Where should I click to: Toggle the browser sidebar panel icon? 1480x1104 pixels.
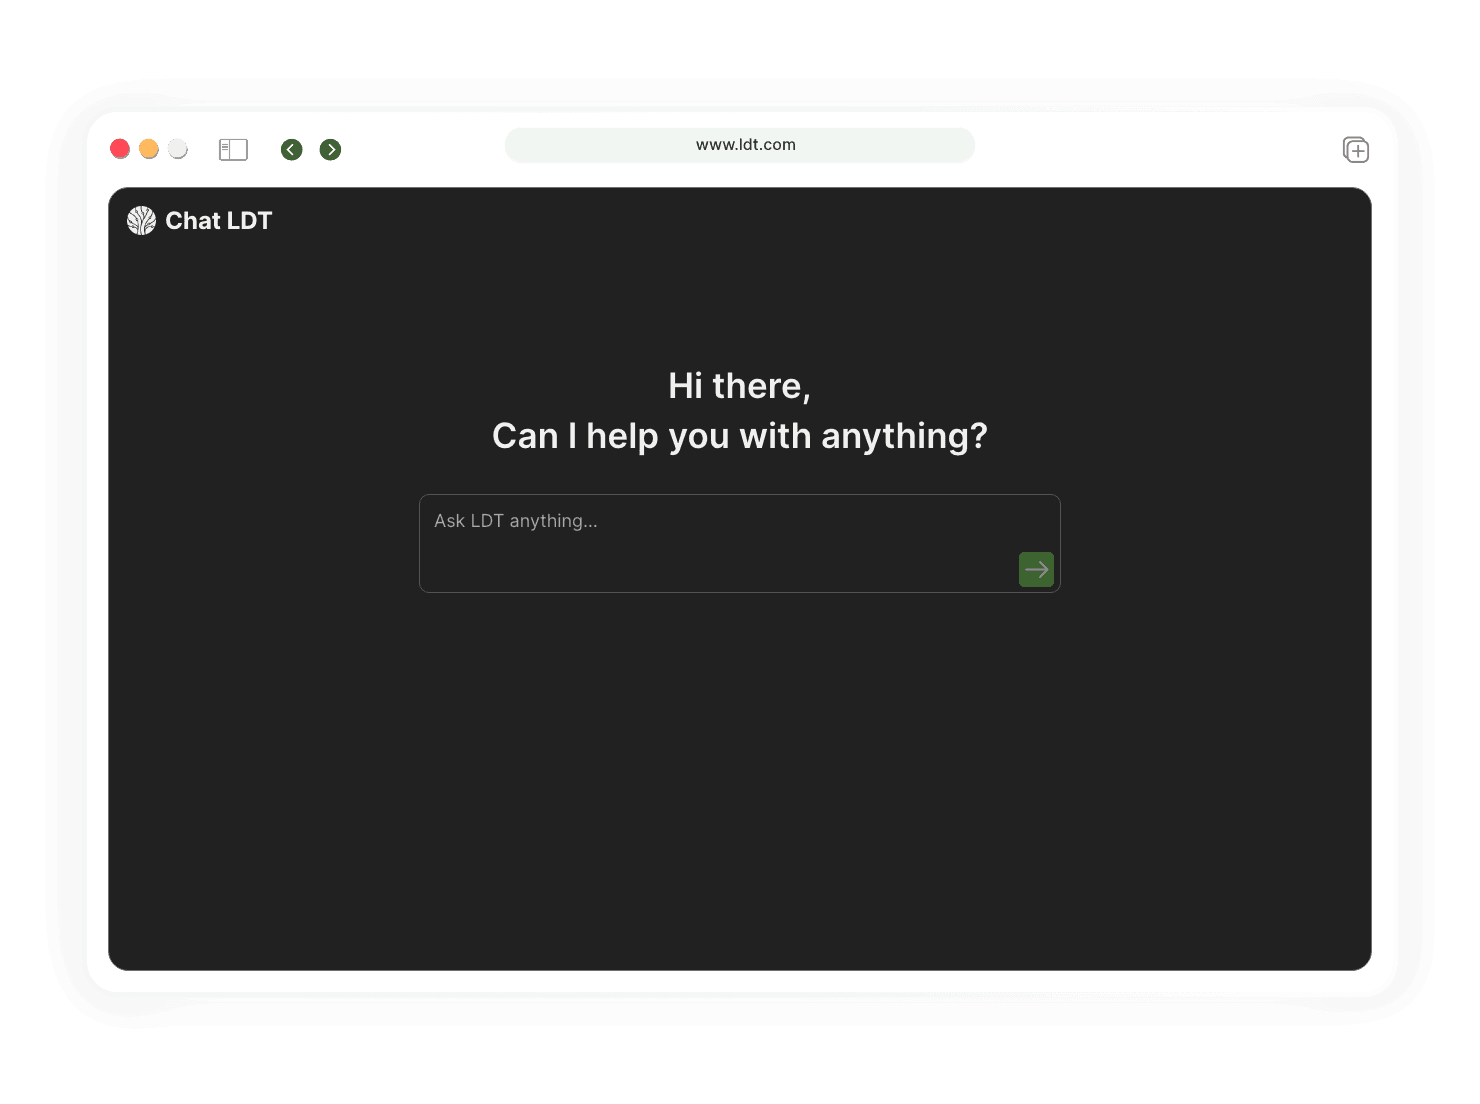233,150
